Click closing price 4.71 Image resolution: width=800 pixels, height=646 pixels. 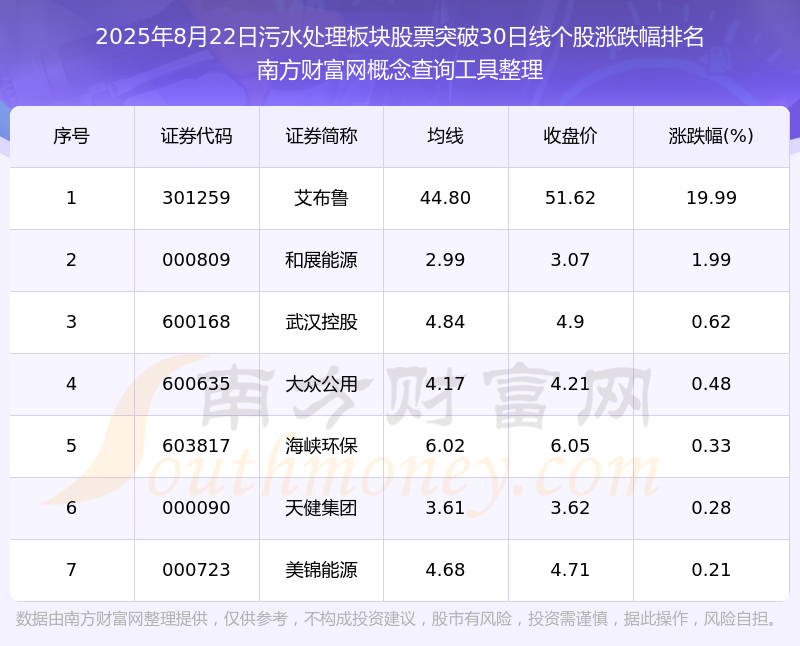coord(570,570)
